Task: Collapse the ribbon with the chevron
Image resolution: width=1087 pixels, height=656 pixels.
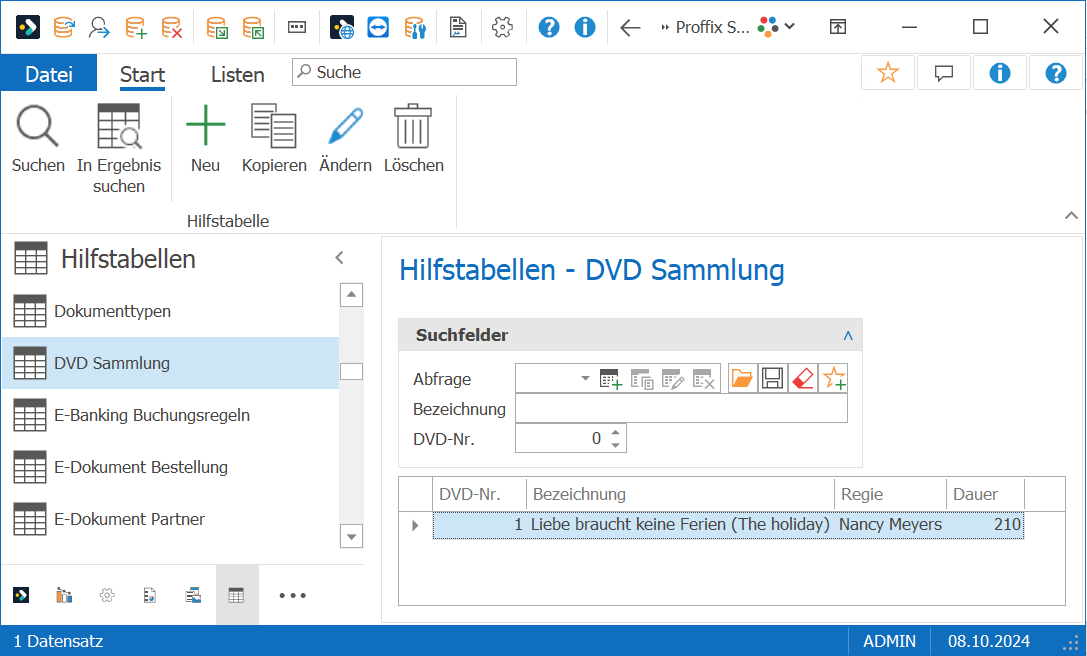Action: 1071,216
